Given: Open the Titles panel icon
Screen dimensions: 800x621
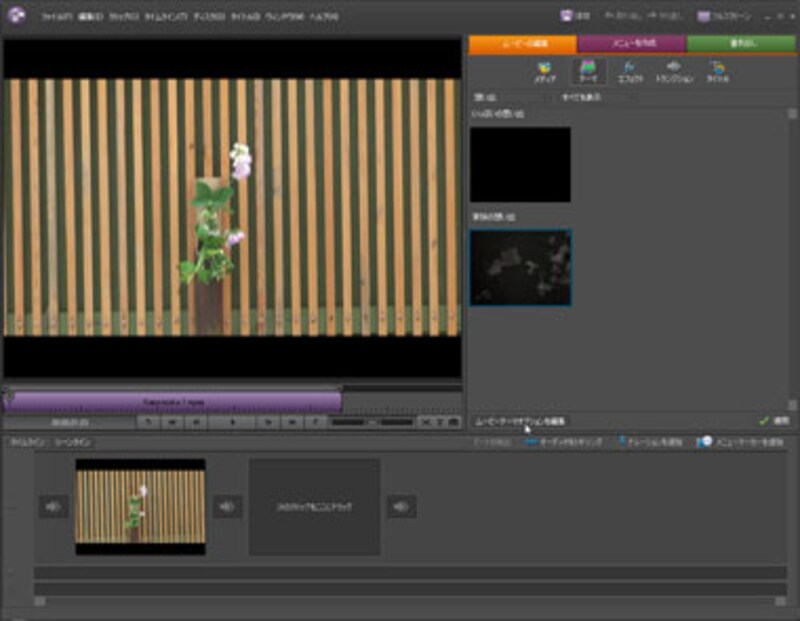Looking at the screenshot, I should pyautogui.click(x=717, y=71).
